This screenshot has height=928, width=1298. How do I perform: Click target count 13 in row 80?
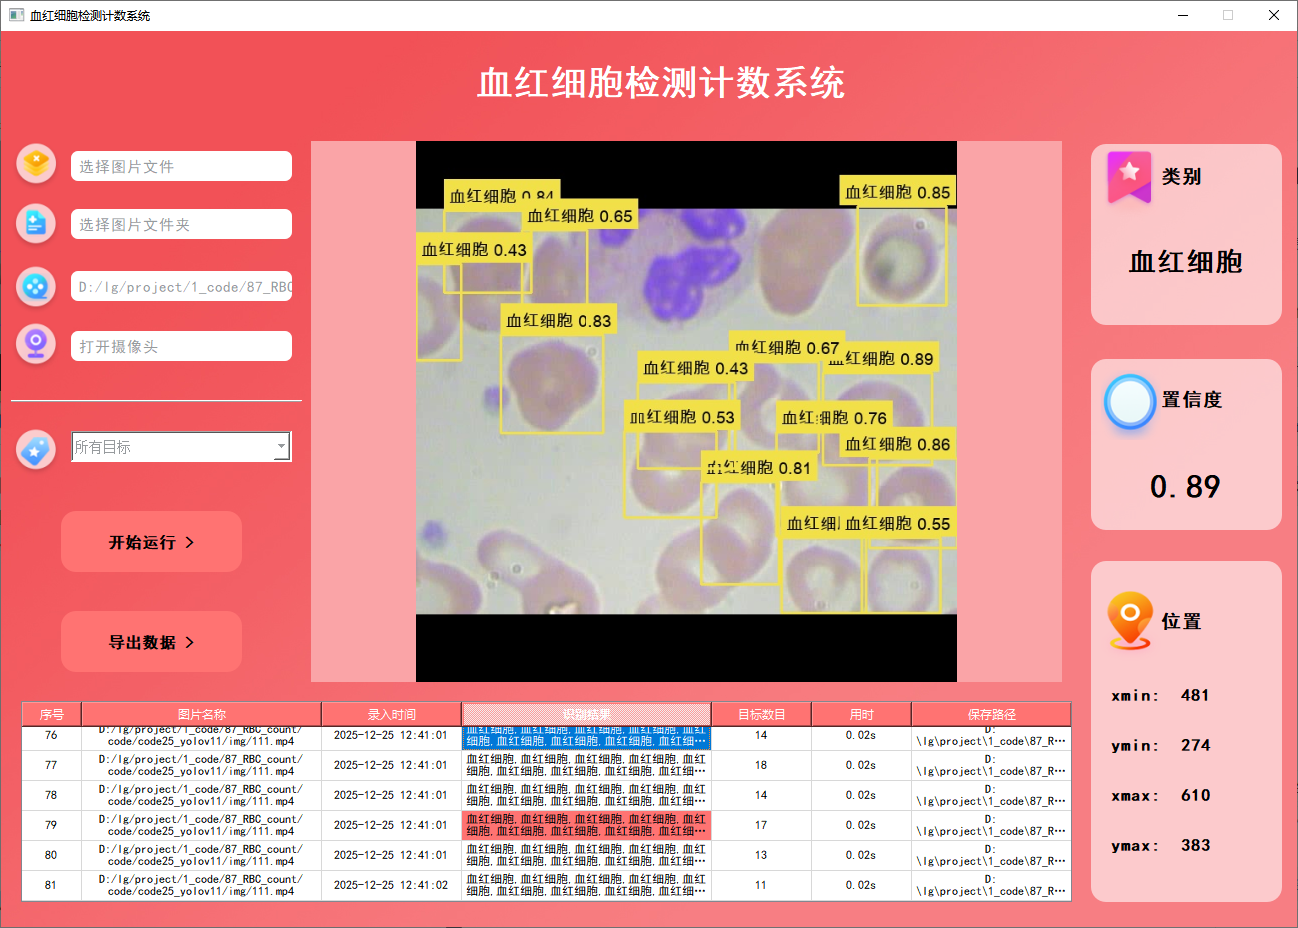click(x=761, y=855)
